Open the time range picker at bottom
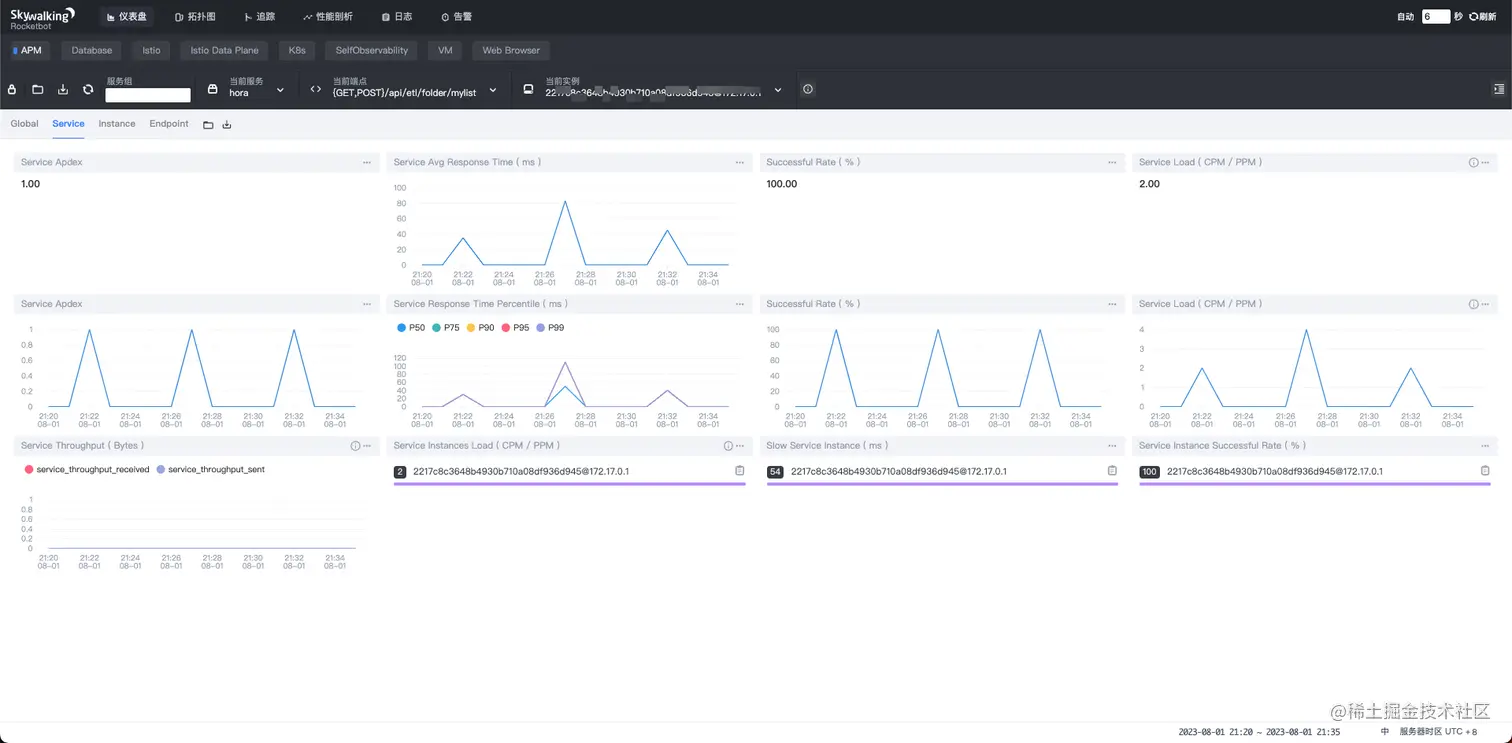1512x743 pixels. 1261,732
